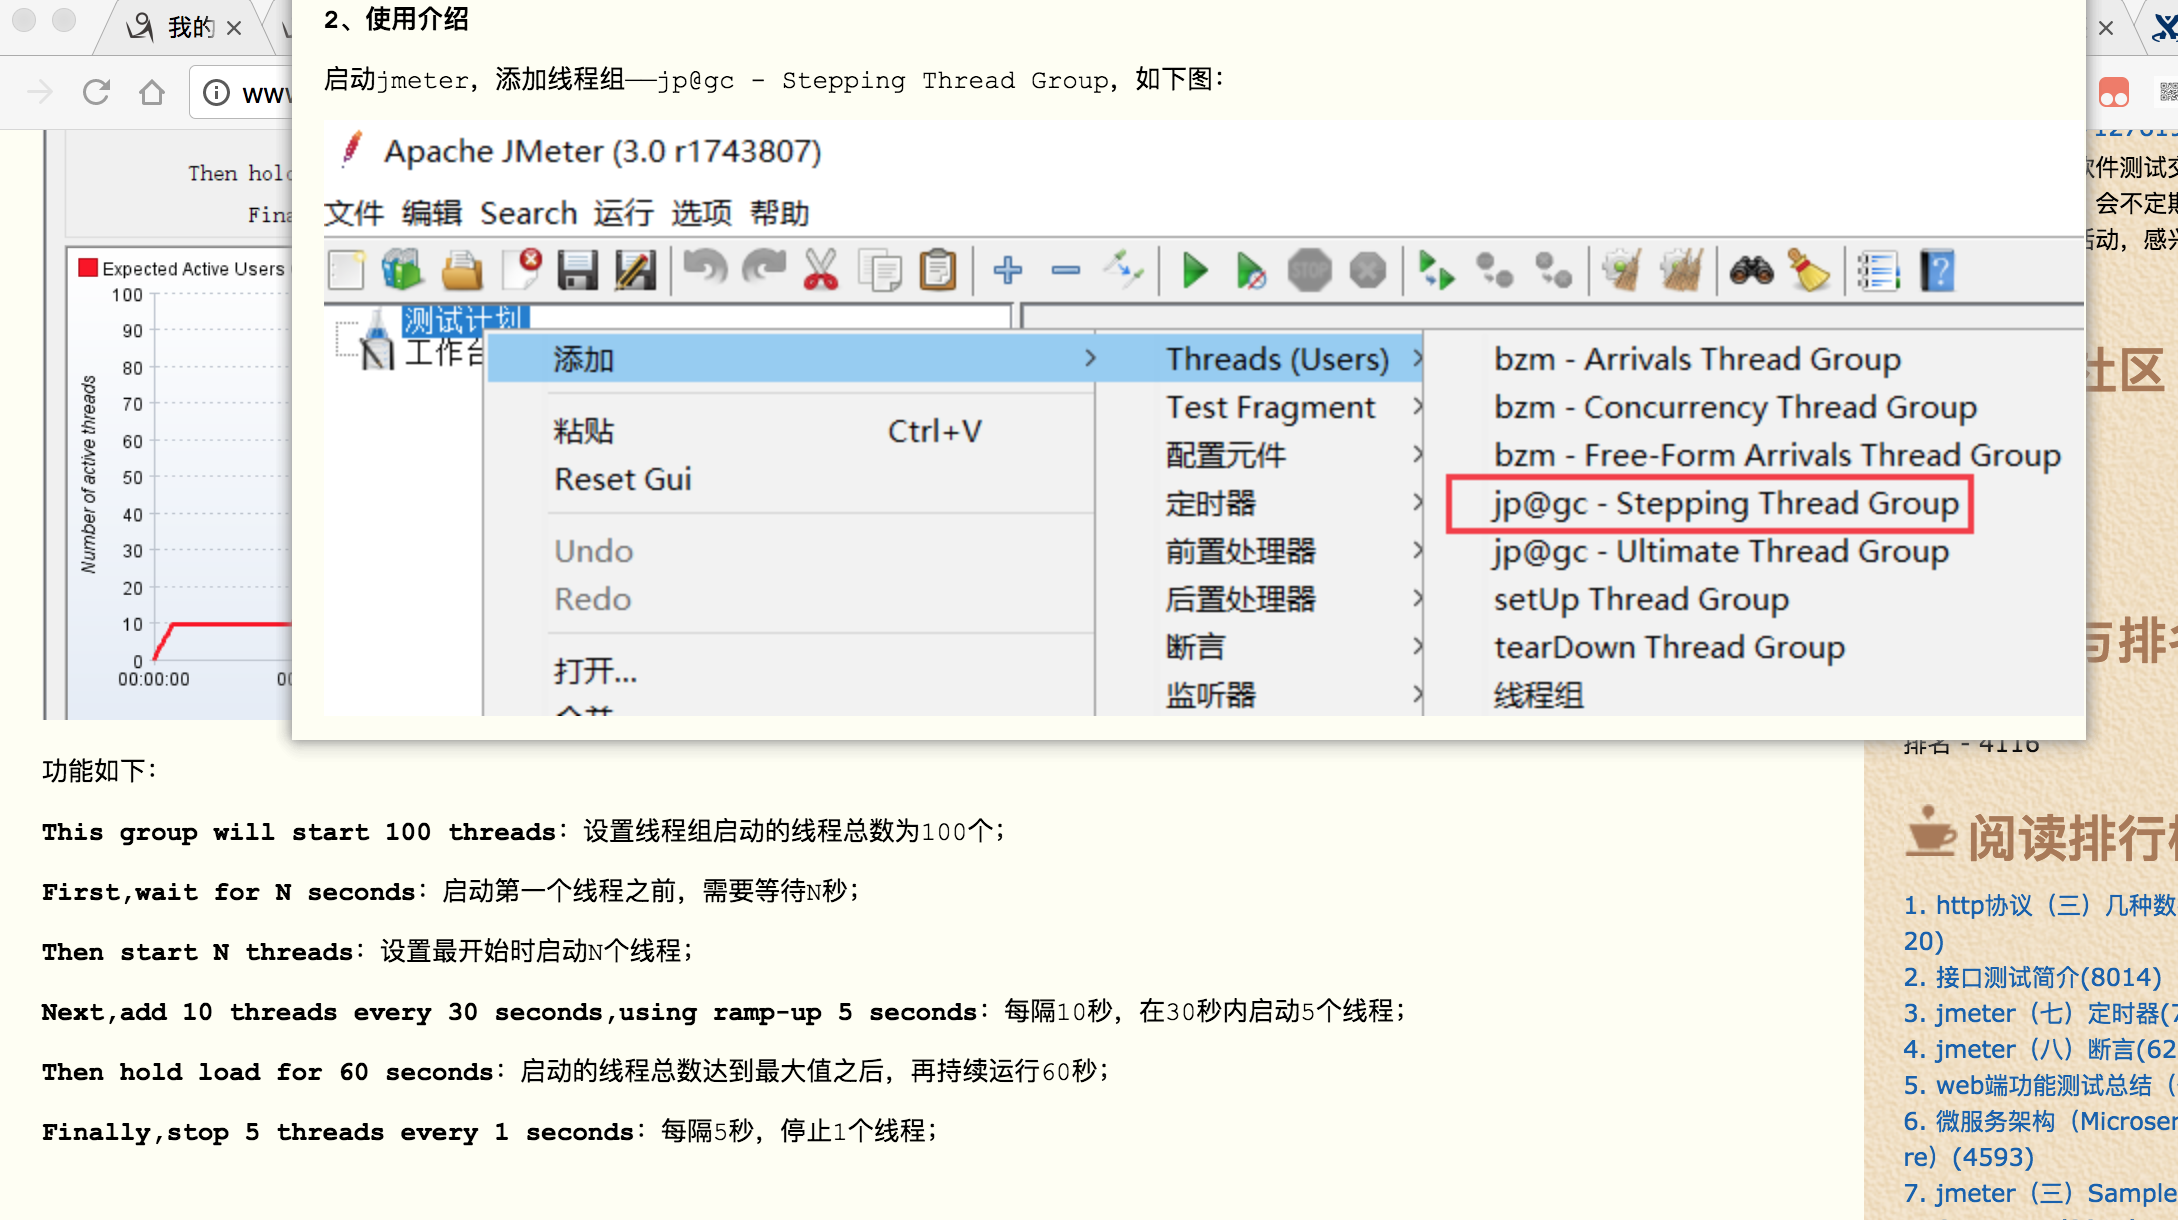Click the Toggle enable/disable icon

click(1124, 270)
